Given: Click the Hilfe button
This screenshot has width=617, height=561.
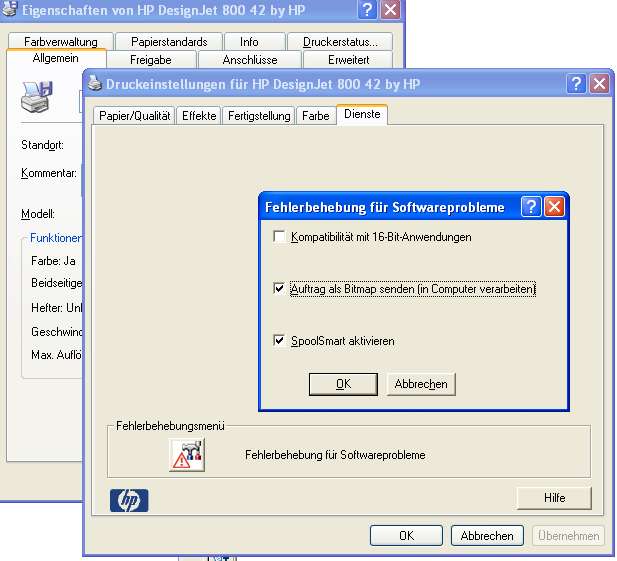Looking at the screenshot, I should pyautogui.click(x=554, y=498).
